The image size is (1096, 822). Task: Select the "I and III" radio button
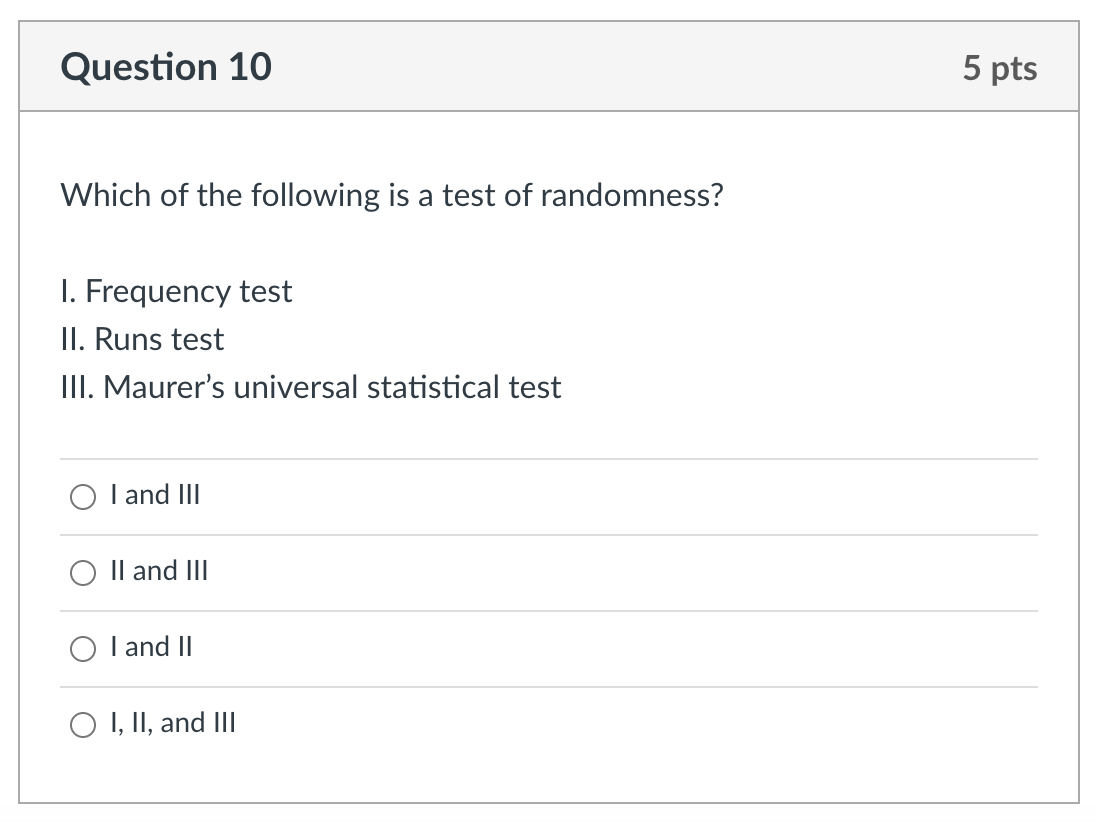click(x=82, y=496)
